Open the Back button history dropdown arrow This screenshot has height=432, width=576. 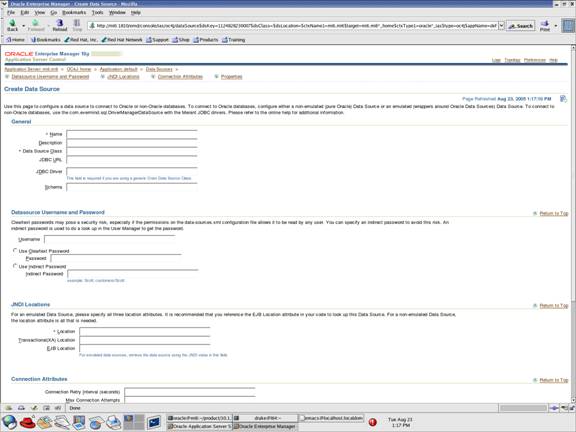(24, 26)
